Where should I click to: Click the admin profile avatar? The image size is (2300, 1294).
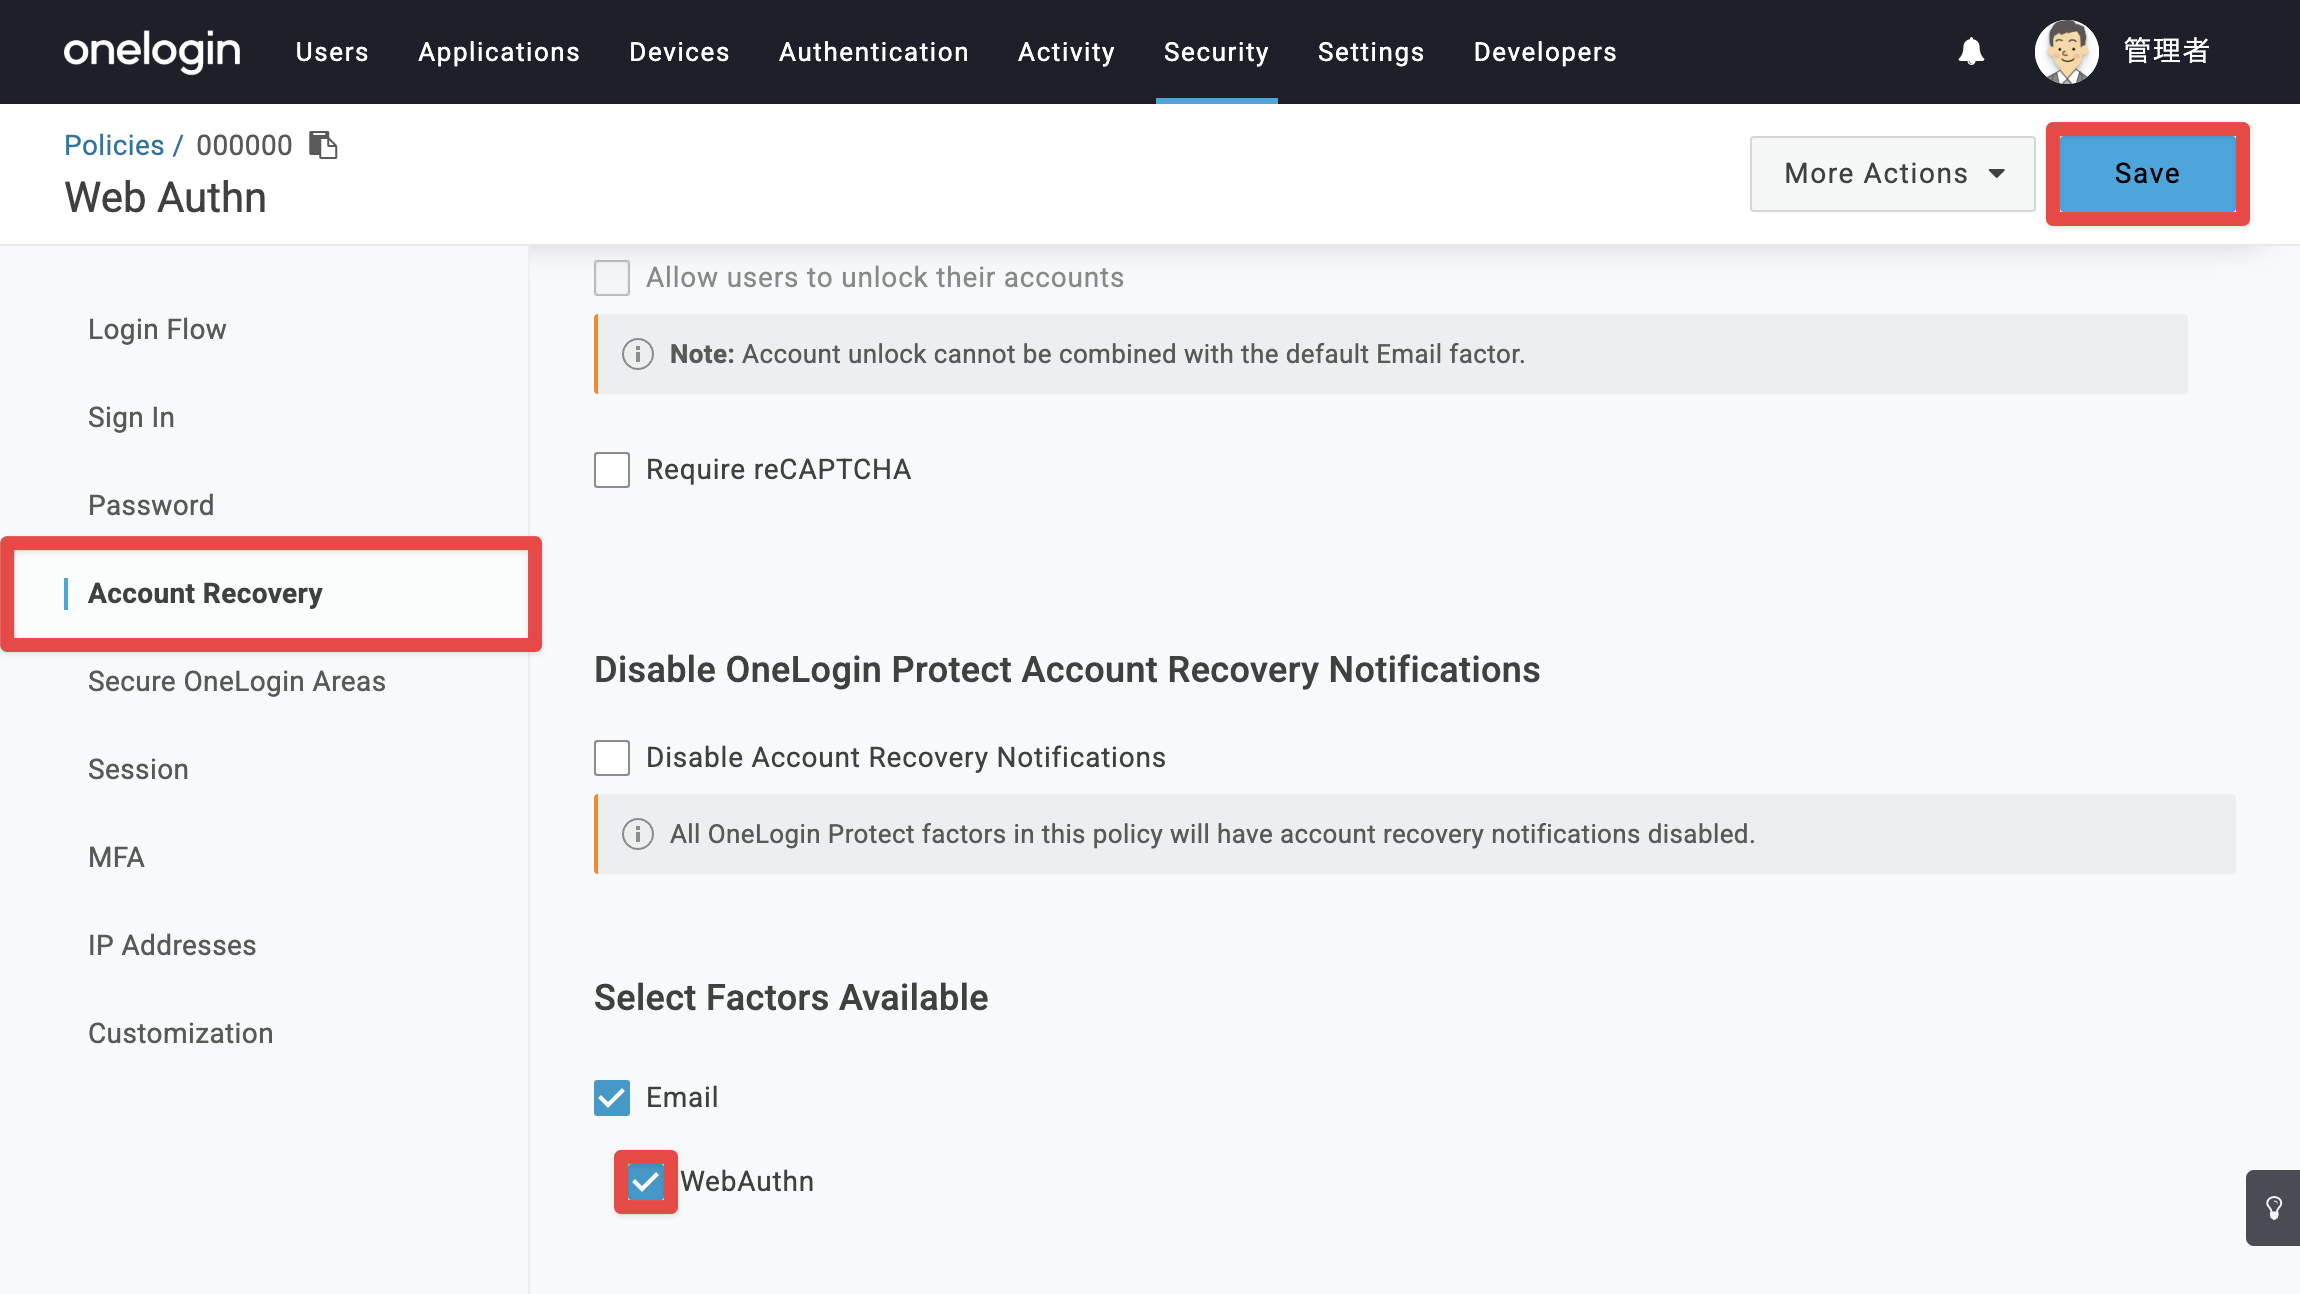2066,51
